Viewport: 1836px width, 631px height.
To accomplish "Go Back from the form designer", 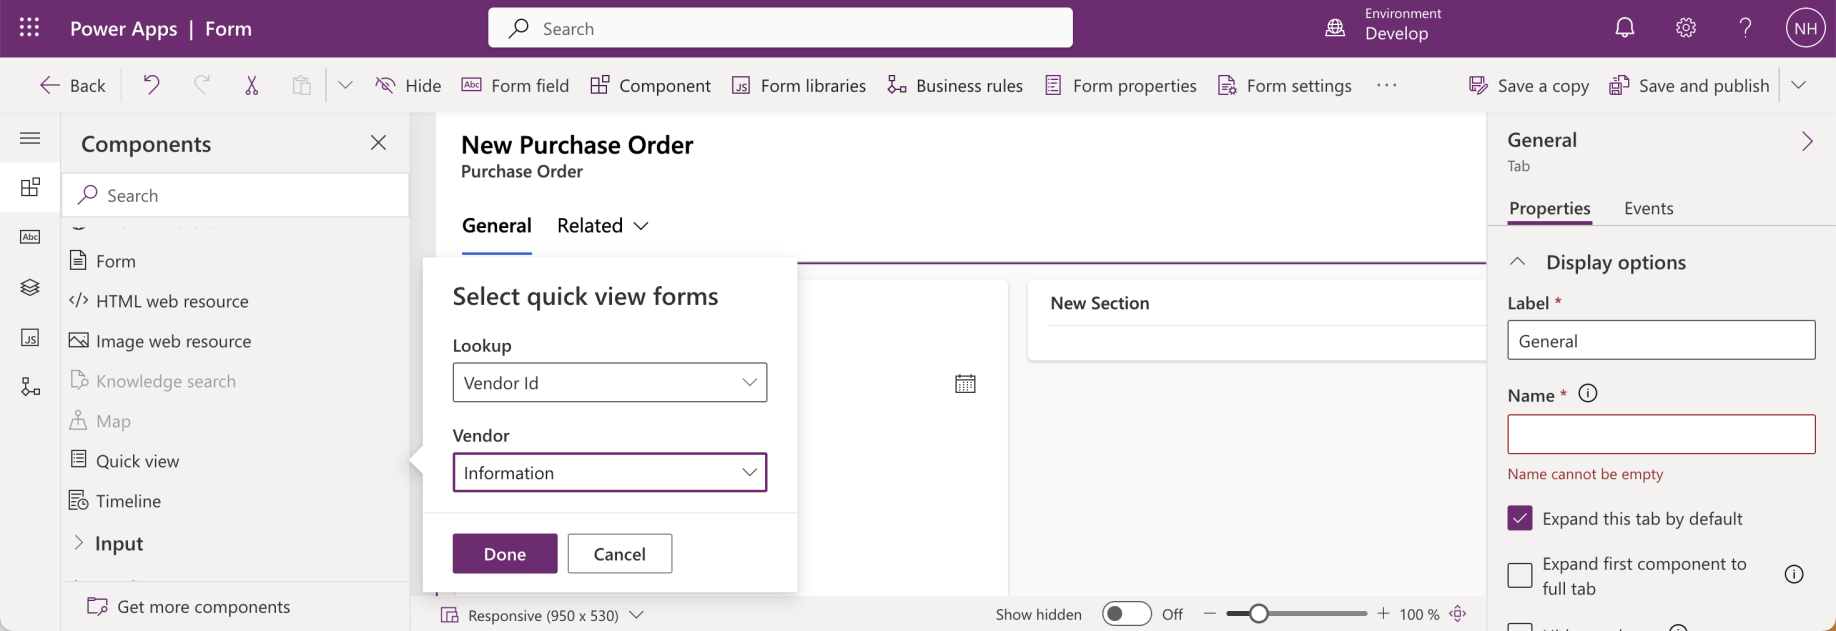I will point(72,85).
